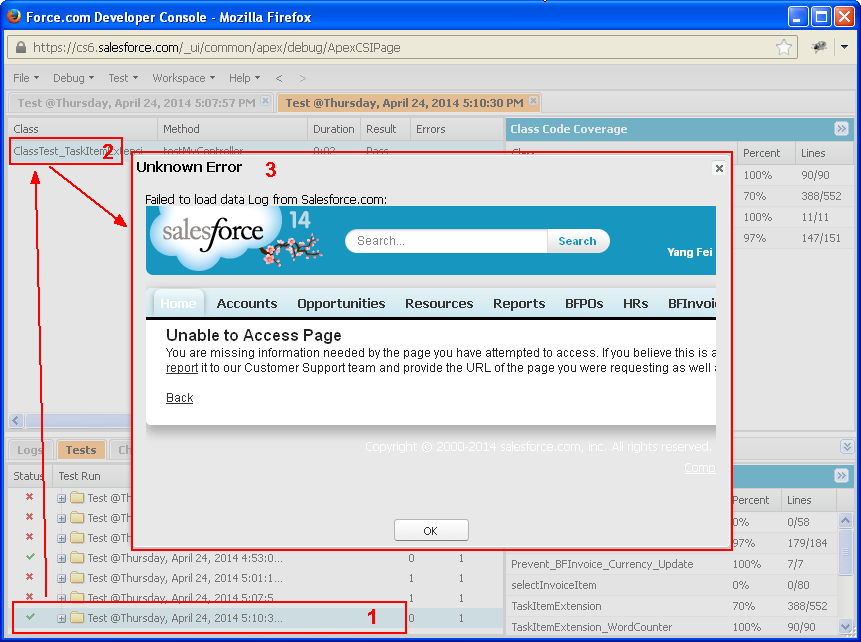Open the Home tab in Salesforce
This screenshot has width=861, height=642.
tap(178, 303)
